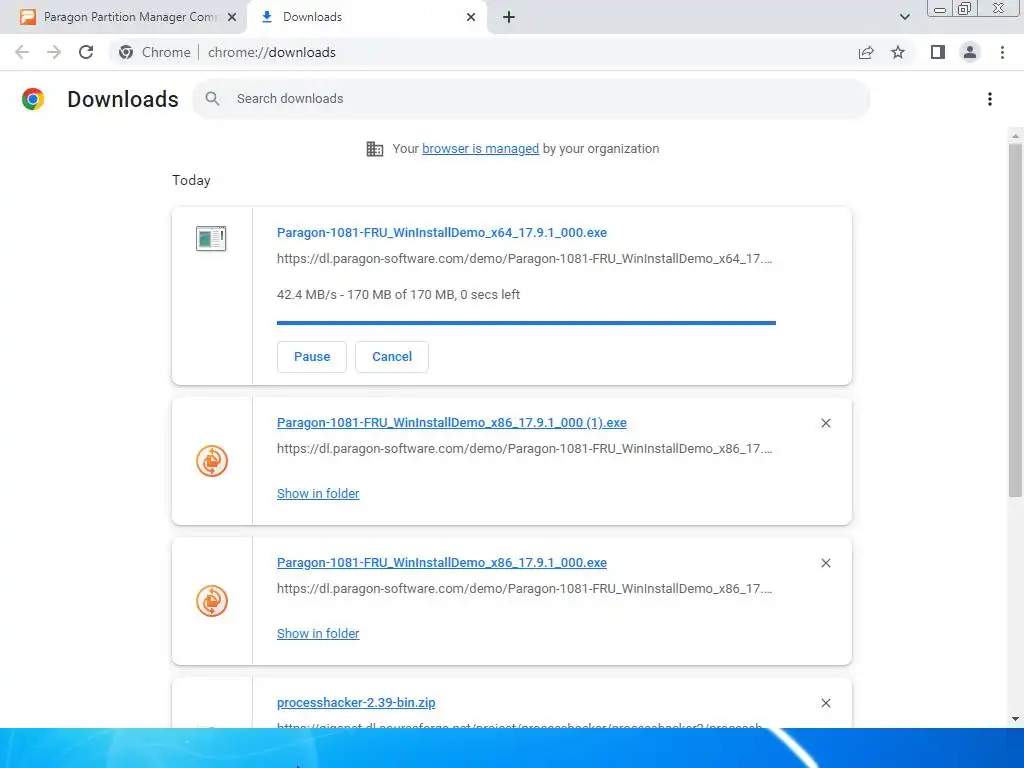Close the Downloads tab
The image size is (1024, 768).
[x=471, y=17]
